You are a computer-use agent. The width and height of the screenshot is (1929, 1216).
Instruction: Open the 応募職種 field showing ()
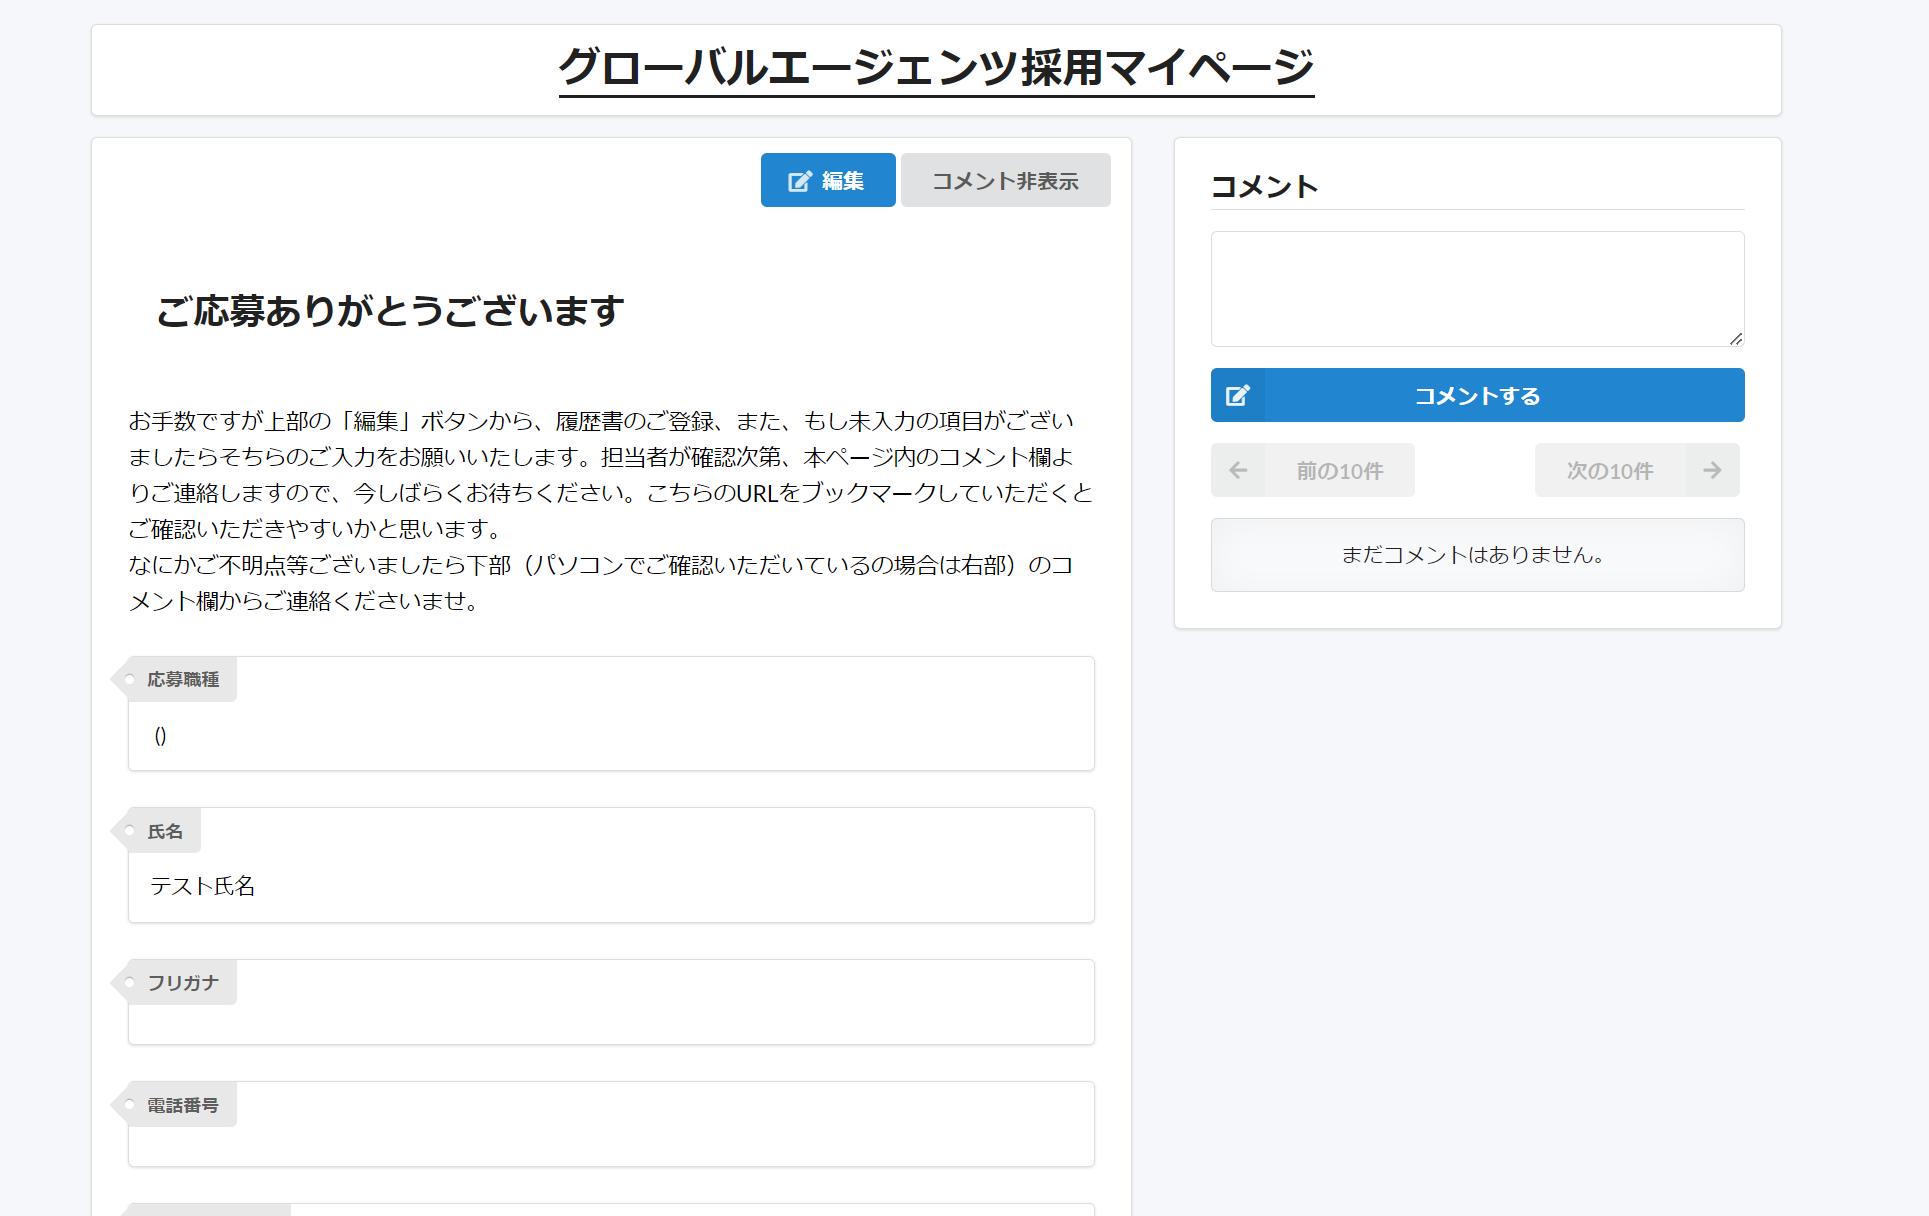(610, 714)
